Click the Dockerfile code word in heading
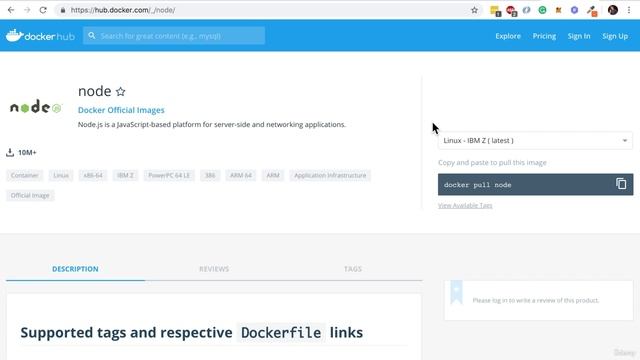Image resolution: width=640 pixels, height=360 pixels. (281, 333)
